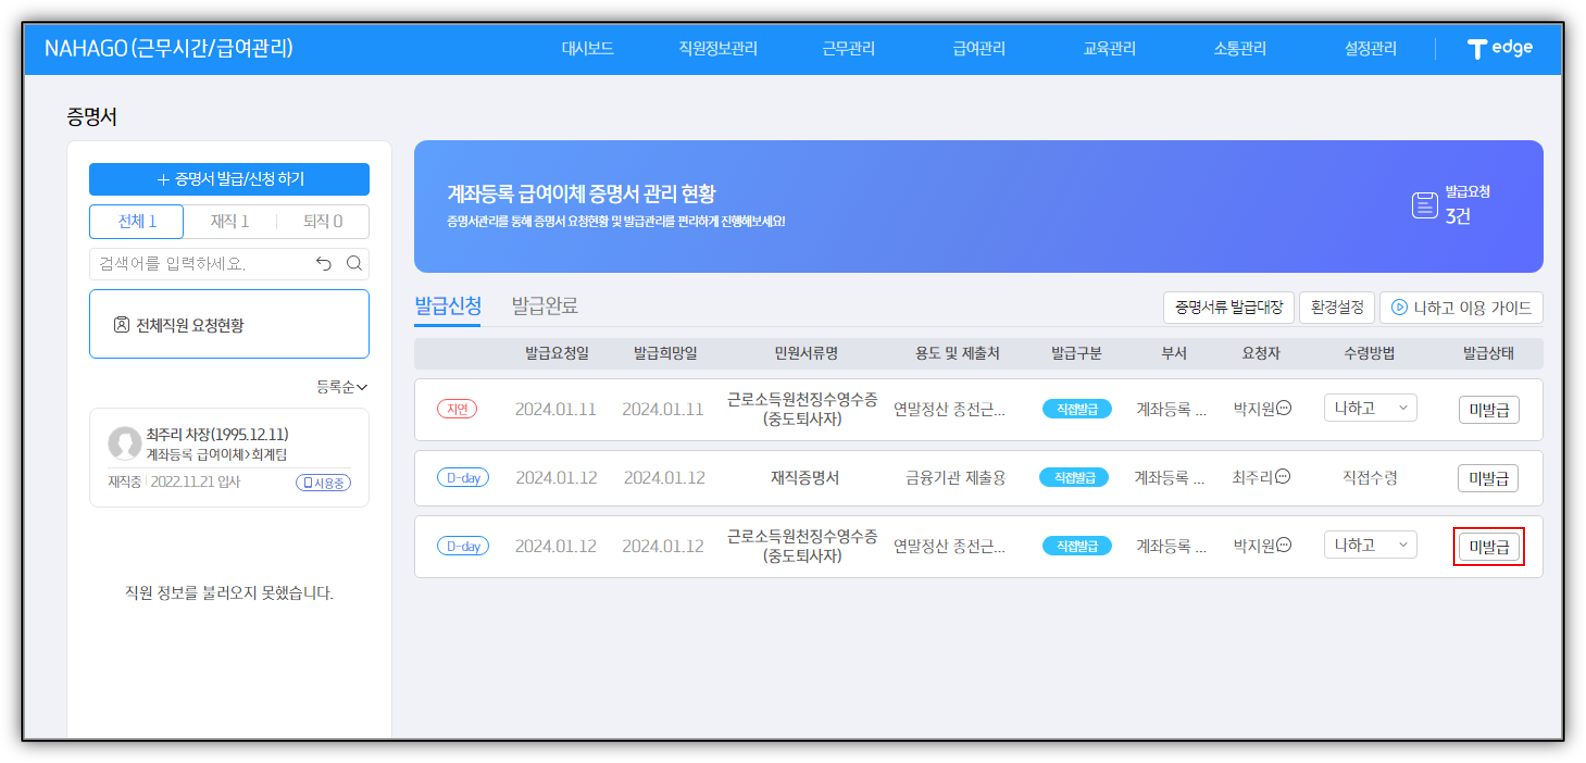
Task: Open 수령방법 dropdown in the 지연 row
Action: [1370, 408]
